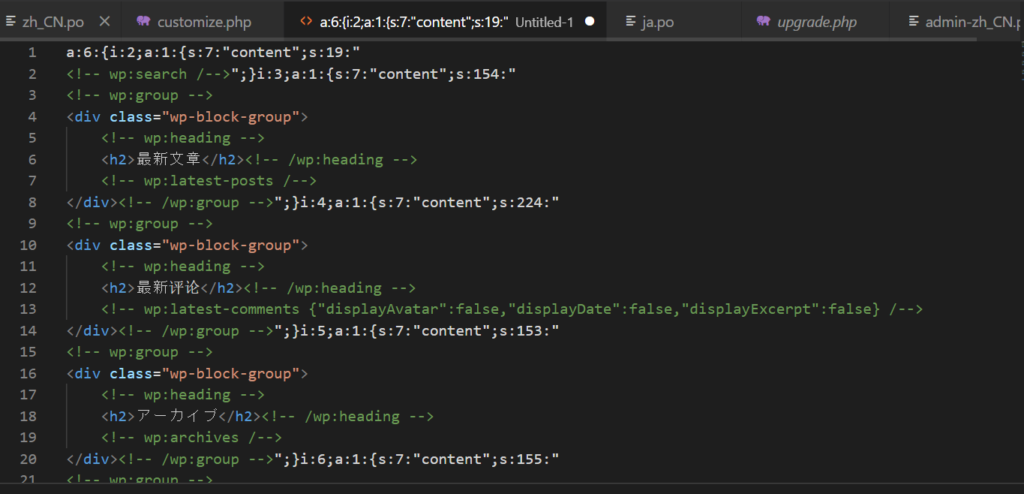The image size is (1024, 494).
Task: Click line number 1 in the gutter
Action: coord(33,52)
